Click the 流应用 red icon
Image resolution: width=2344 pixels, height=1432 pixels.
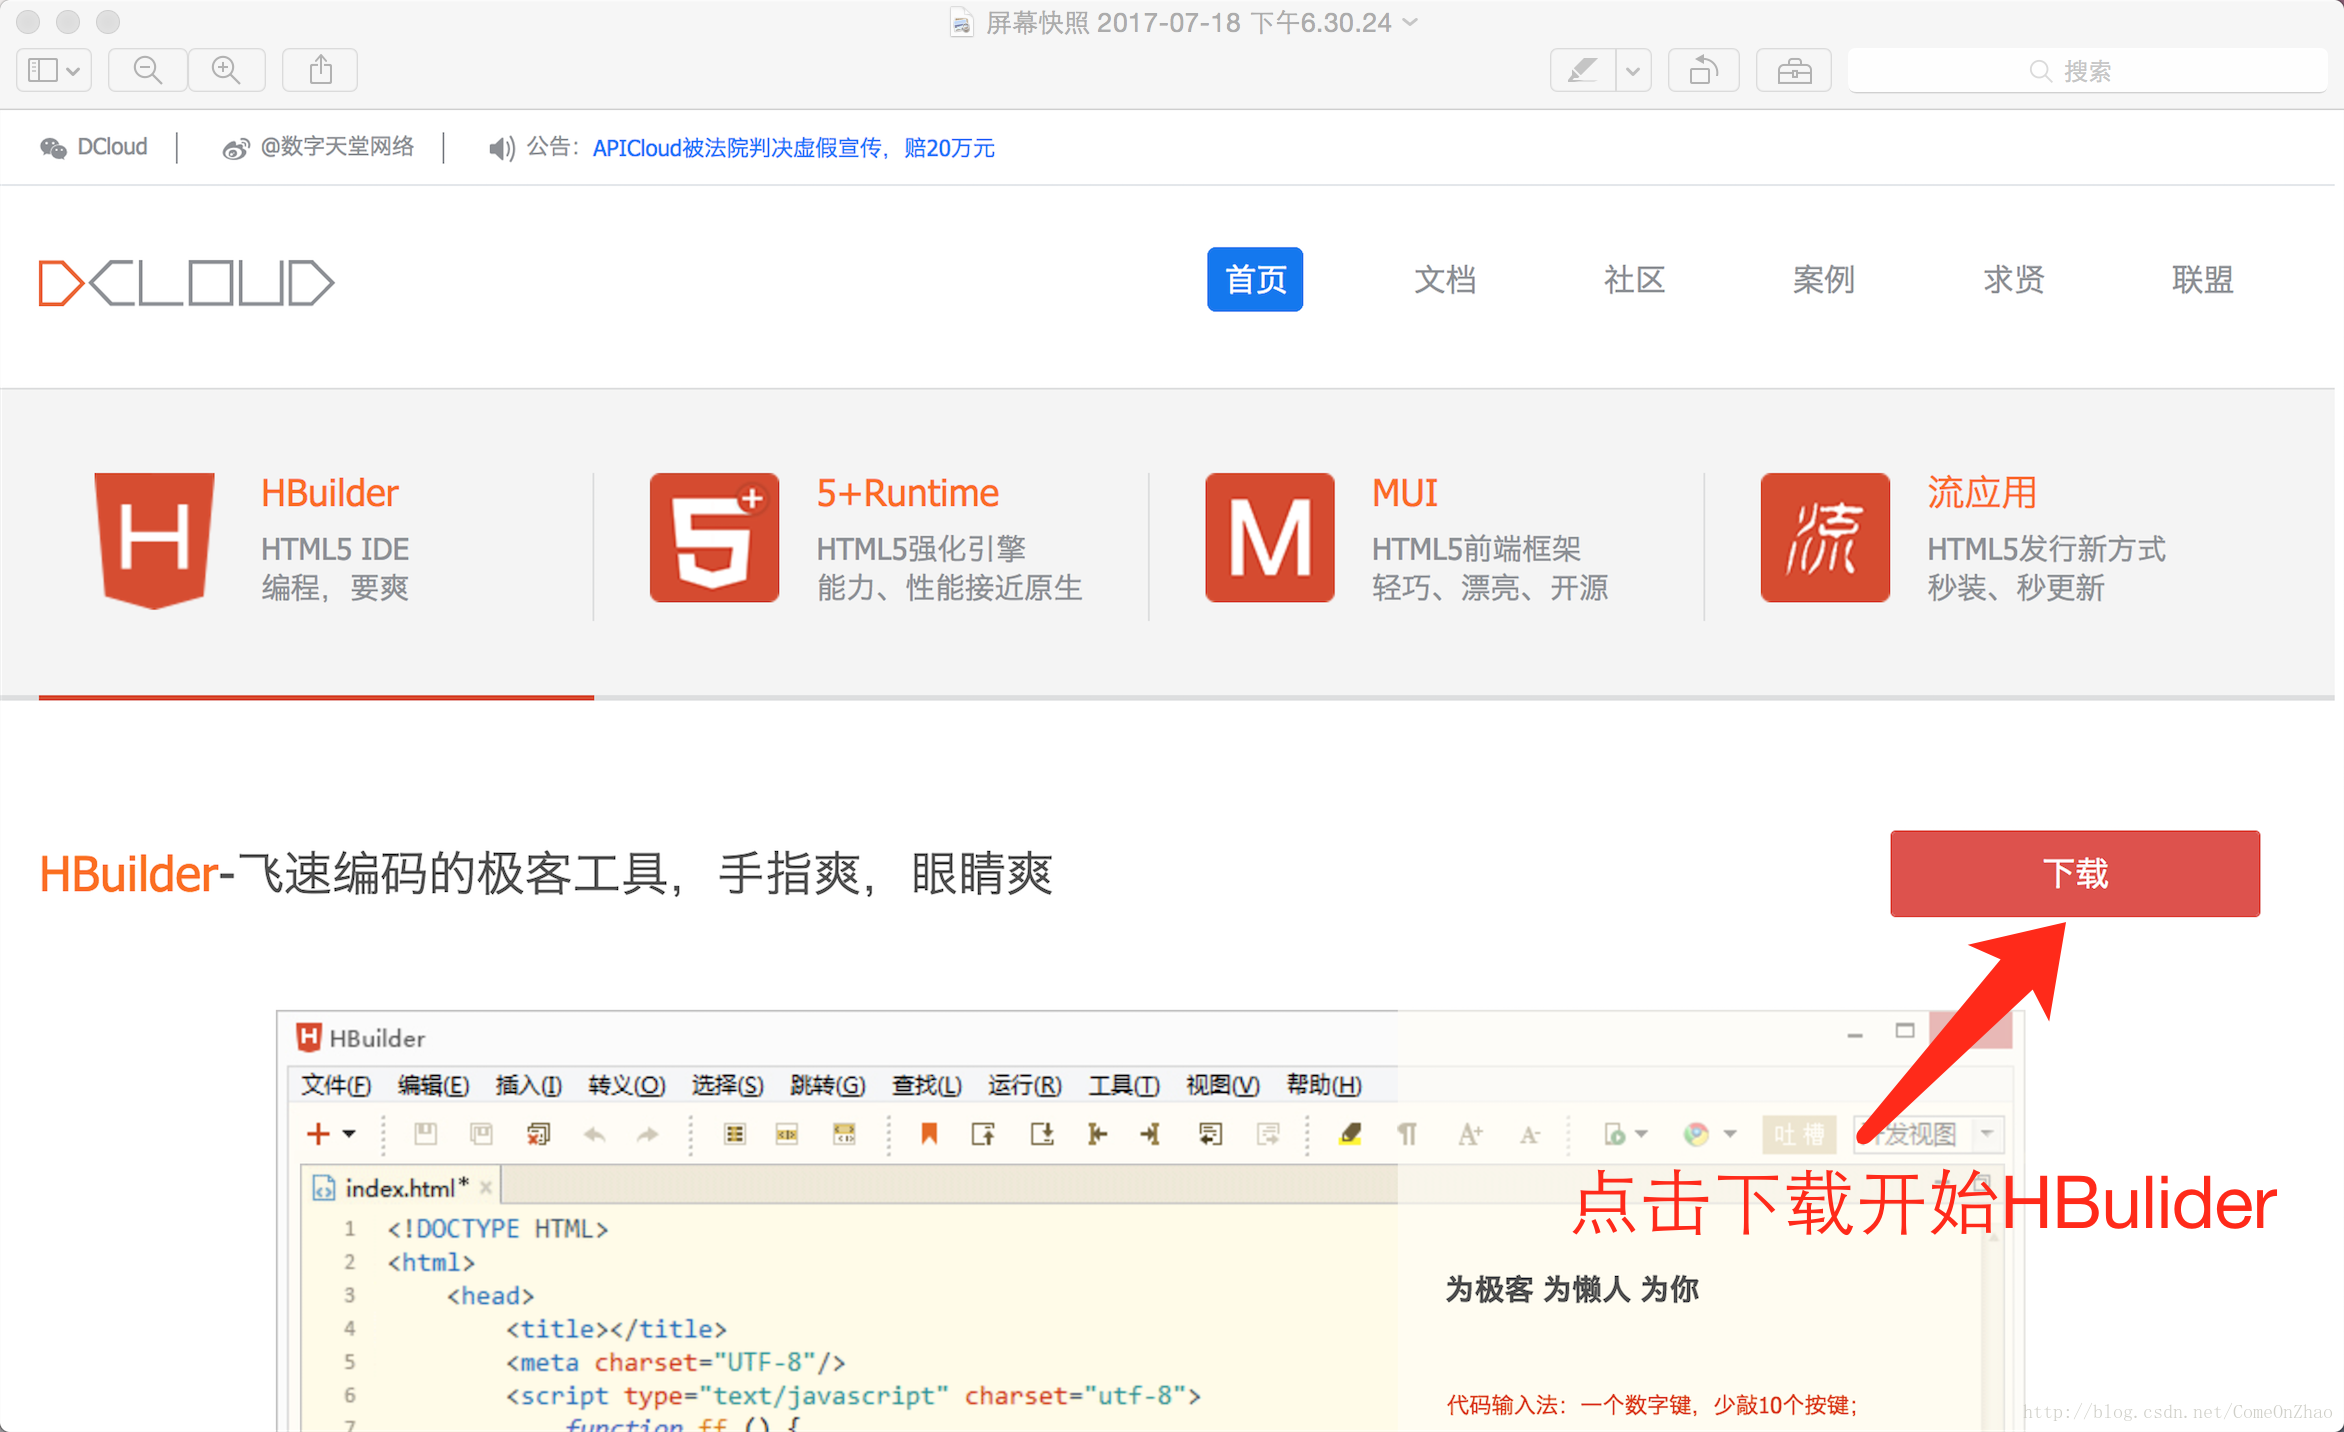[1825, 537]
